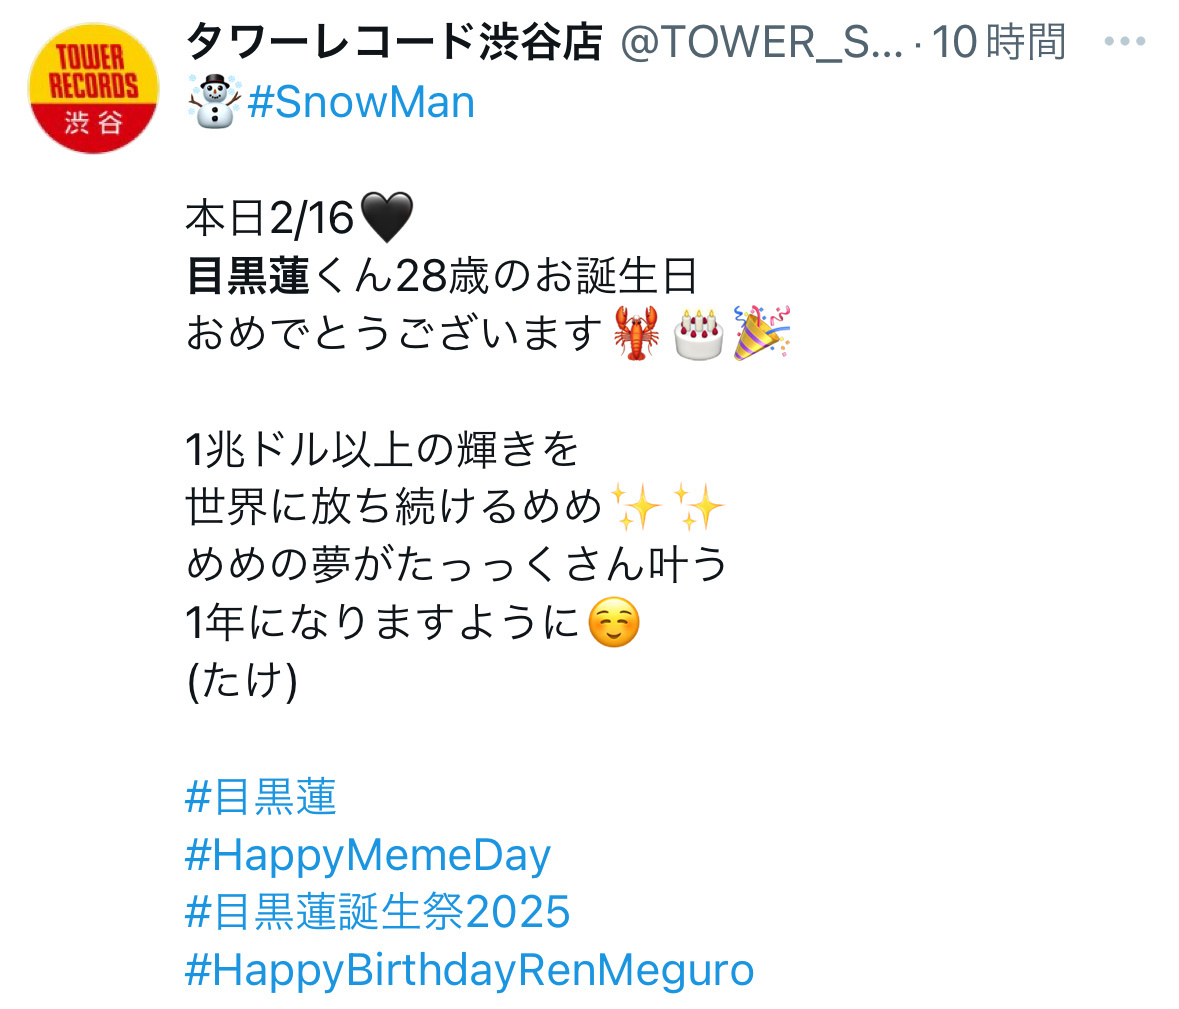Open the #SnowMan hashtag

tap(361, 102)
